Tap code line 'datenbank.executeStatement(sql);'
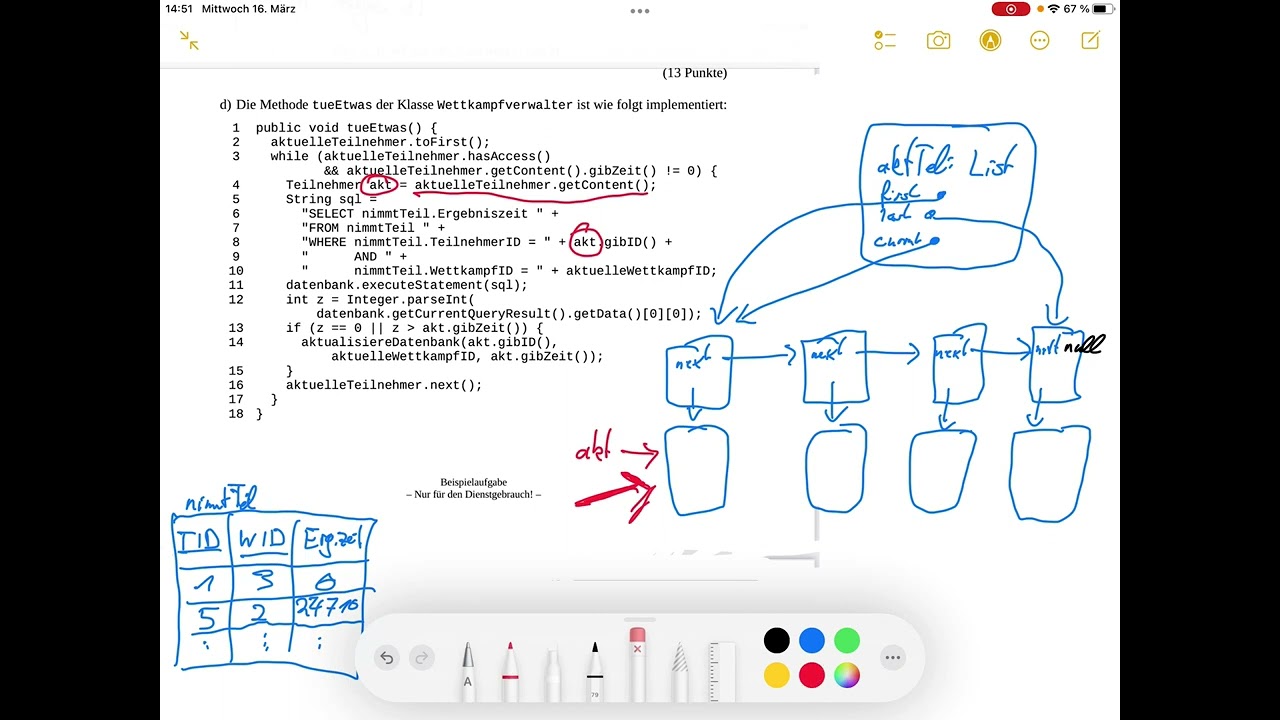 407,285
